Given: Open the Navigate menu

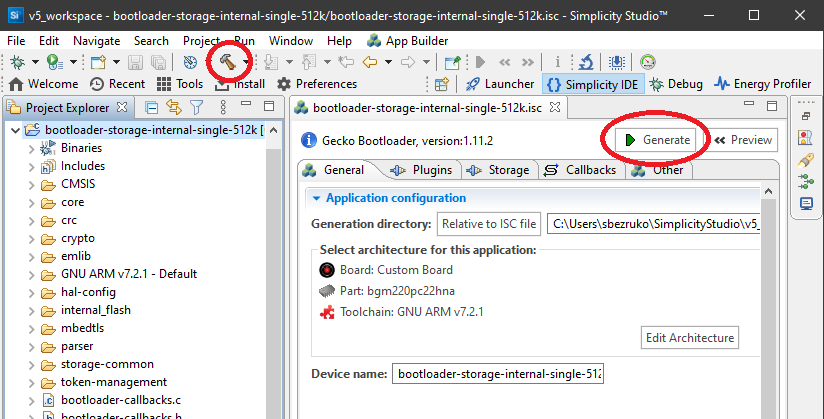Looking at the screenshot, I should pyautogui.click(x=96, y=41).
